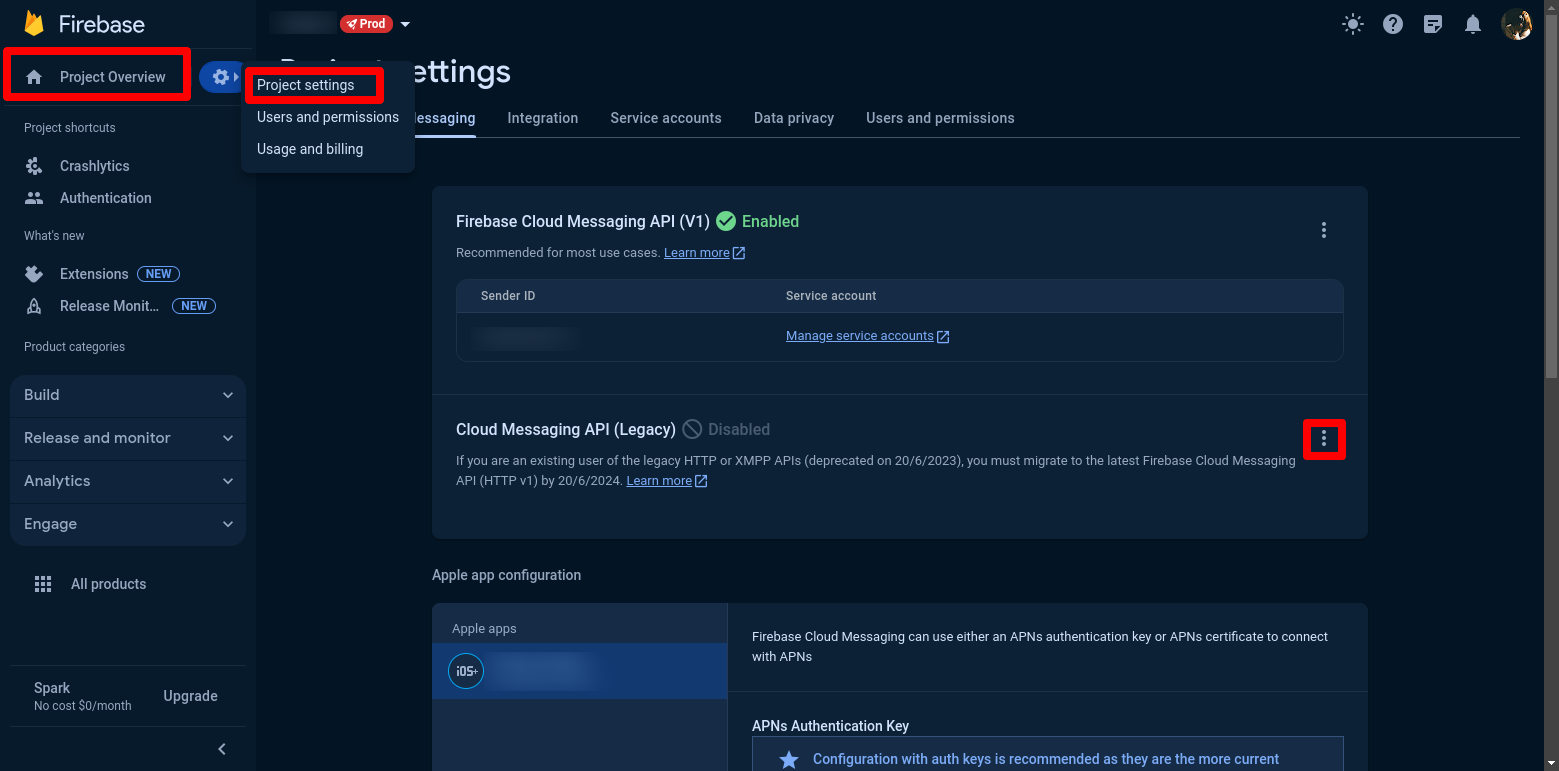Open Usage and billing menu entry
The width and height of the screenshot is (1559, 771).
point(310,149)
